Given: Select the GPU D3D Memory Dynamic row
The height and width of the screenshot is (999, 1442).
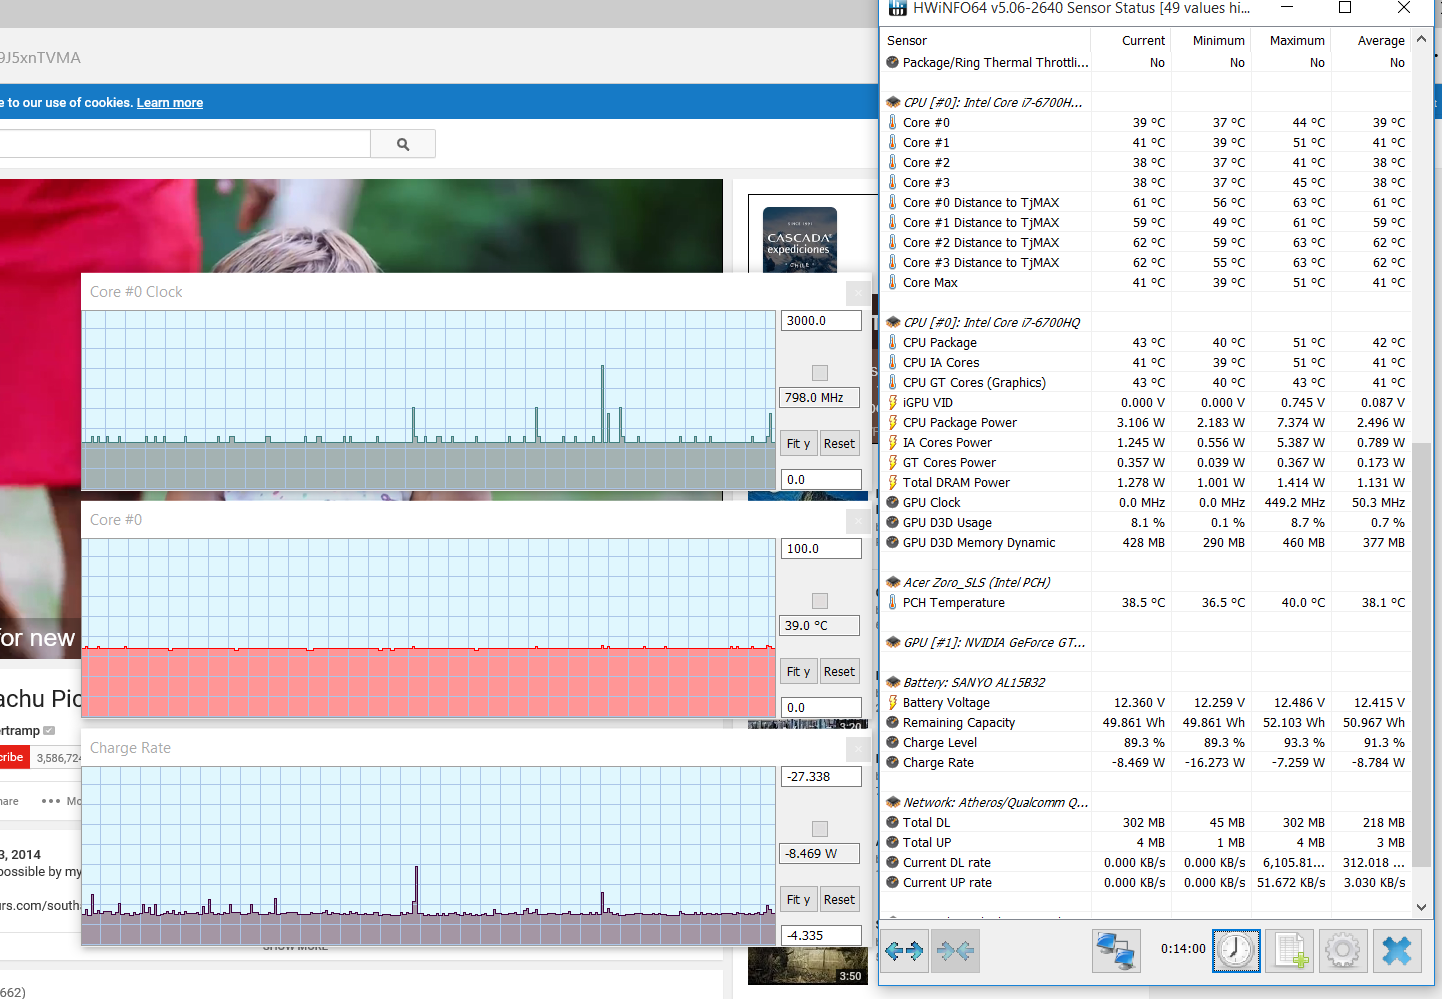Looking at the screenshot, I should (1146, 542).
